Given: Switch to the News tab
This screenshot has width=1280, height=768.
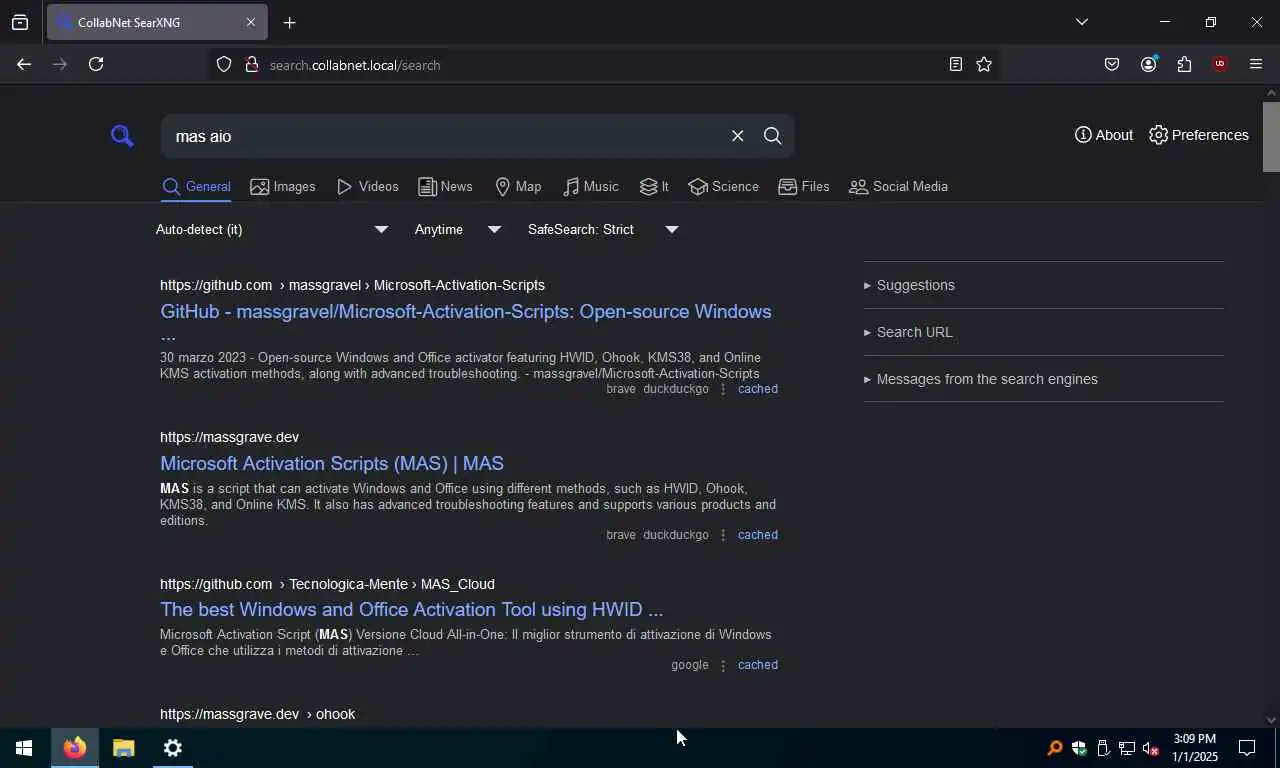Looking at the screenshot, I should 445,187.
